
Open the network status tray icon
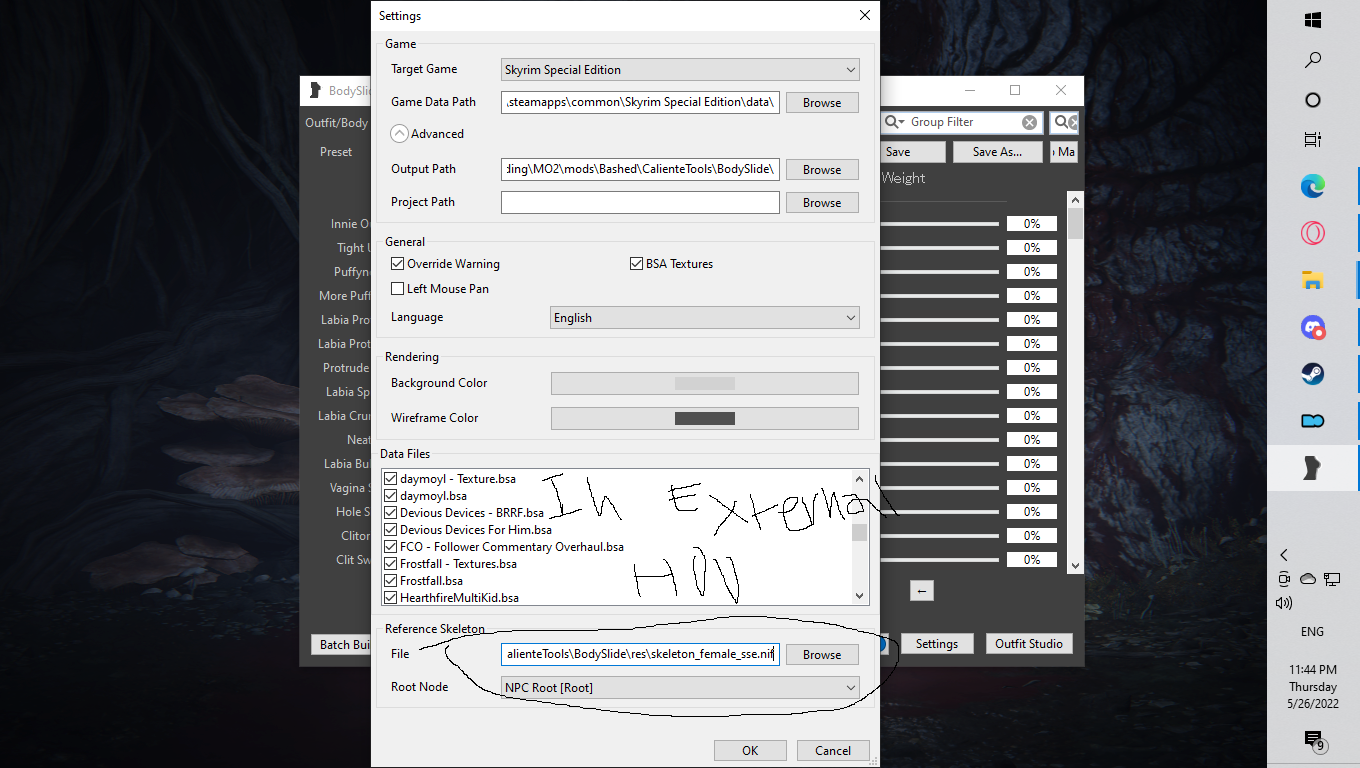coord(1332,579)
